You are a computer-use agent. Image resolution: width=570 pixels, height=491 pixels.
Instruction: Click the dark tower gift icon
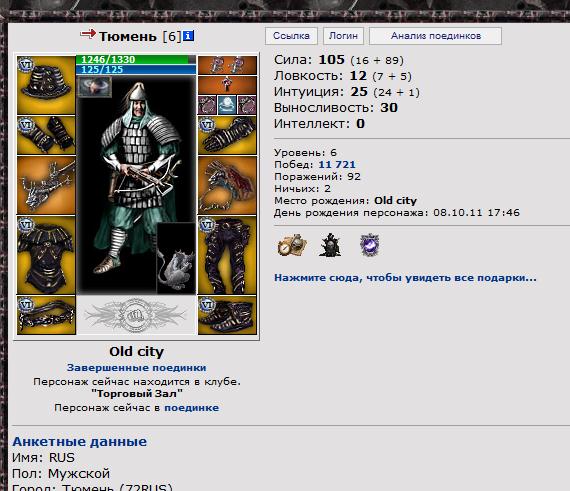point(330,245)
